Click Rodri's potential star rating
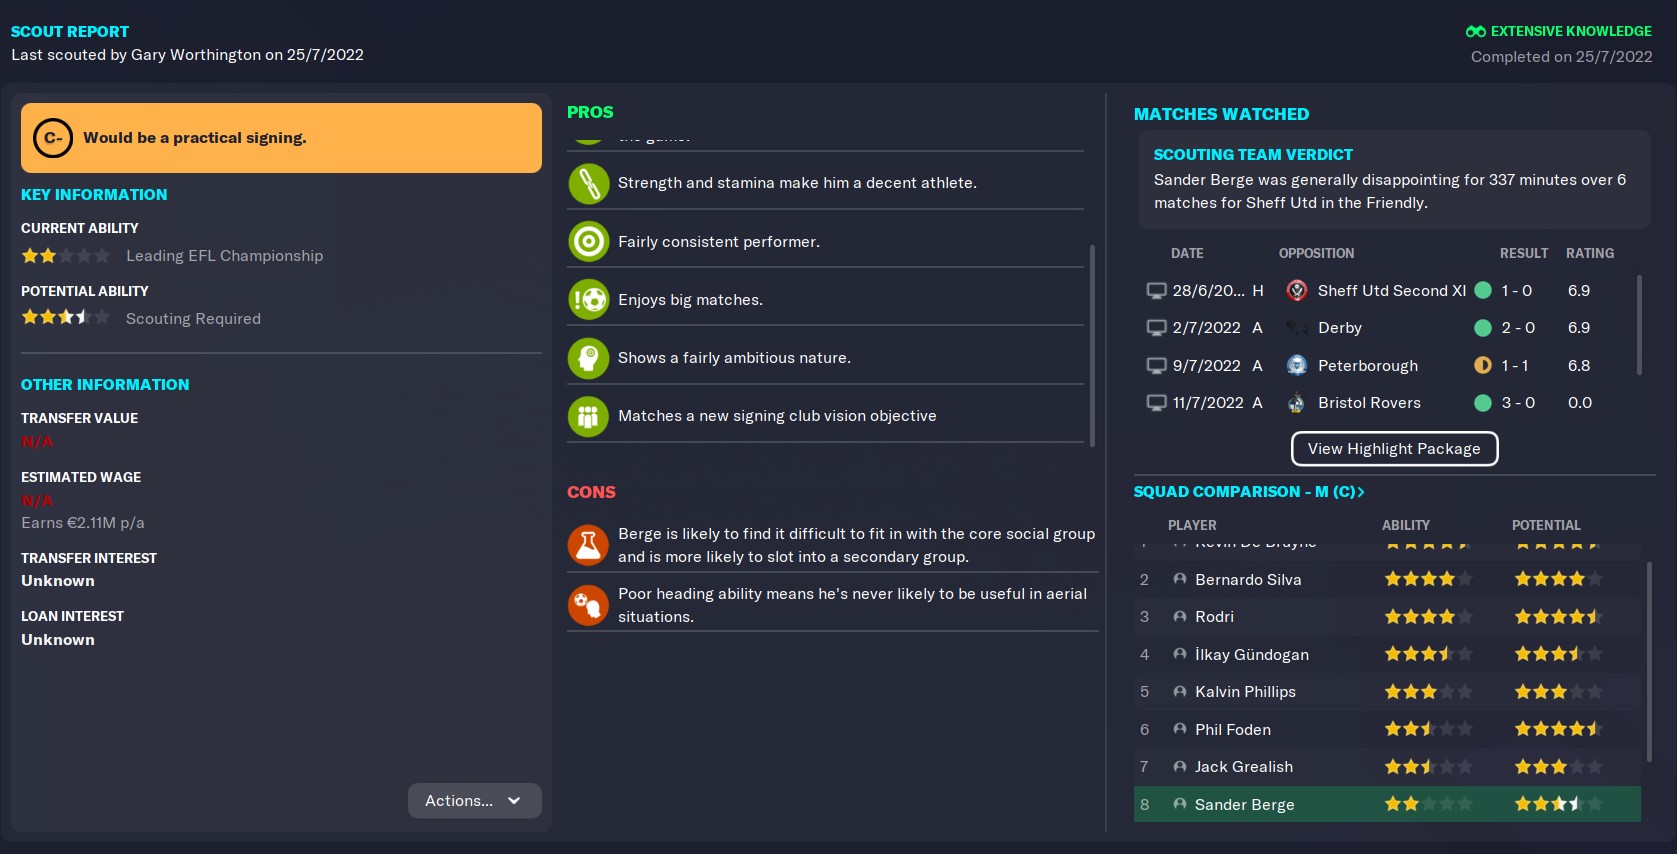The height and width of the screenshot is (854, 1677). [1558, 617]
